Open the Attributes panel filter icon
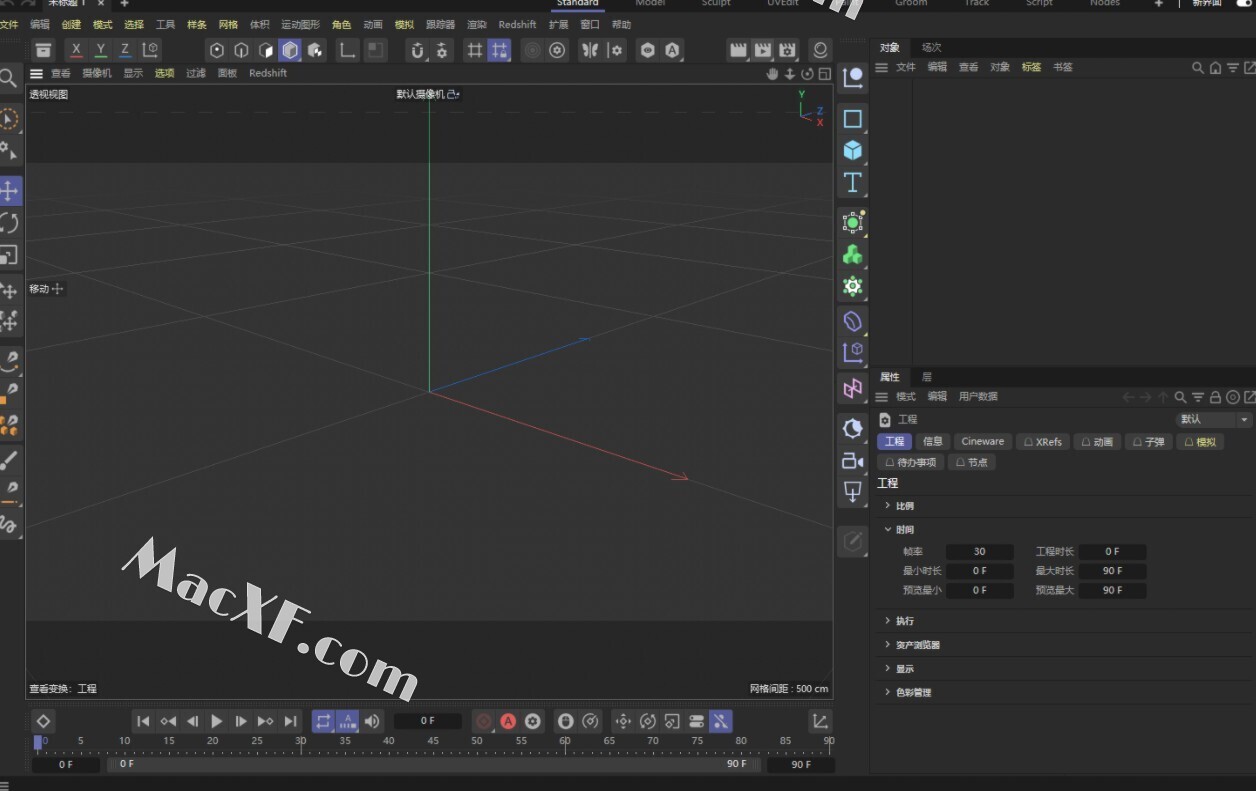 [1197, 397]
